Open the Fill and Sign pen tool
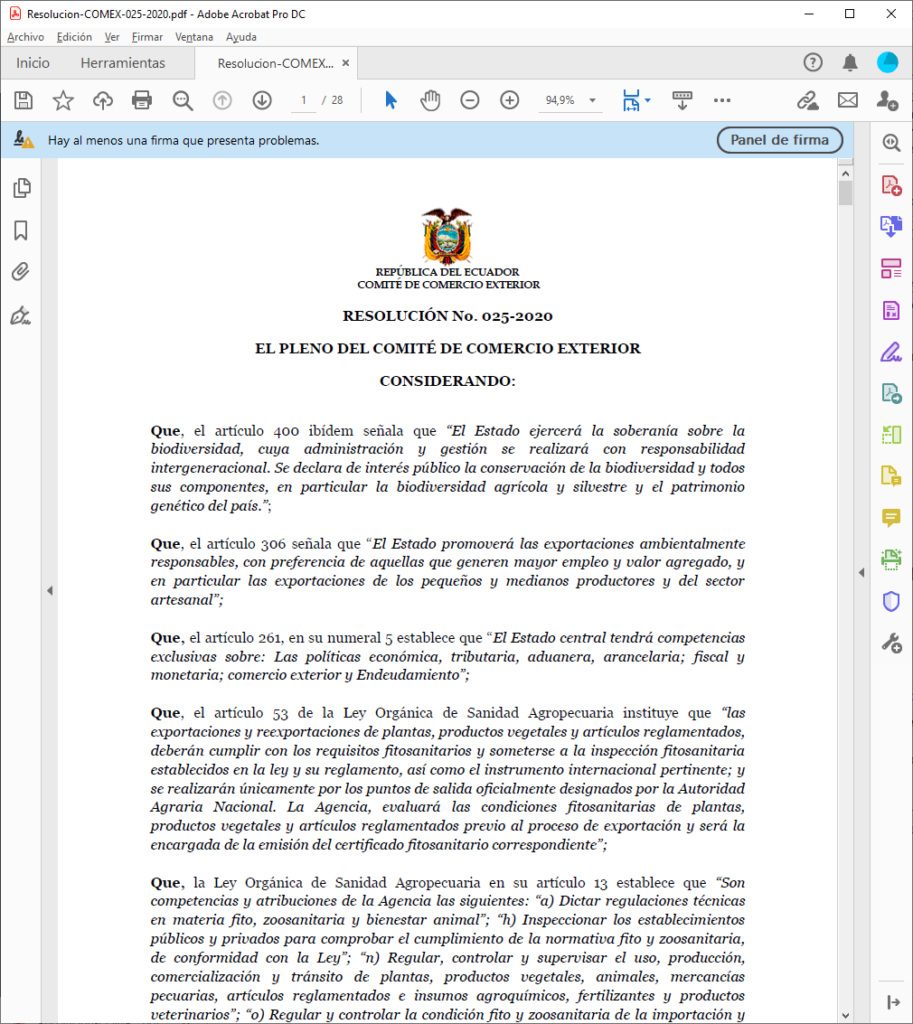913x1024 pixels. pyautogui.click(x=890, y=351)
